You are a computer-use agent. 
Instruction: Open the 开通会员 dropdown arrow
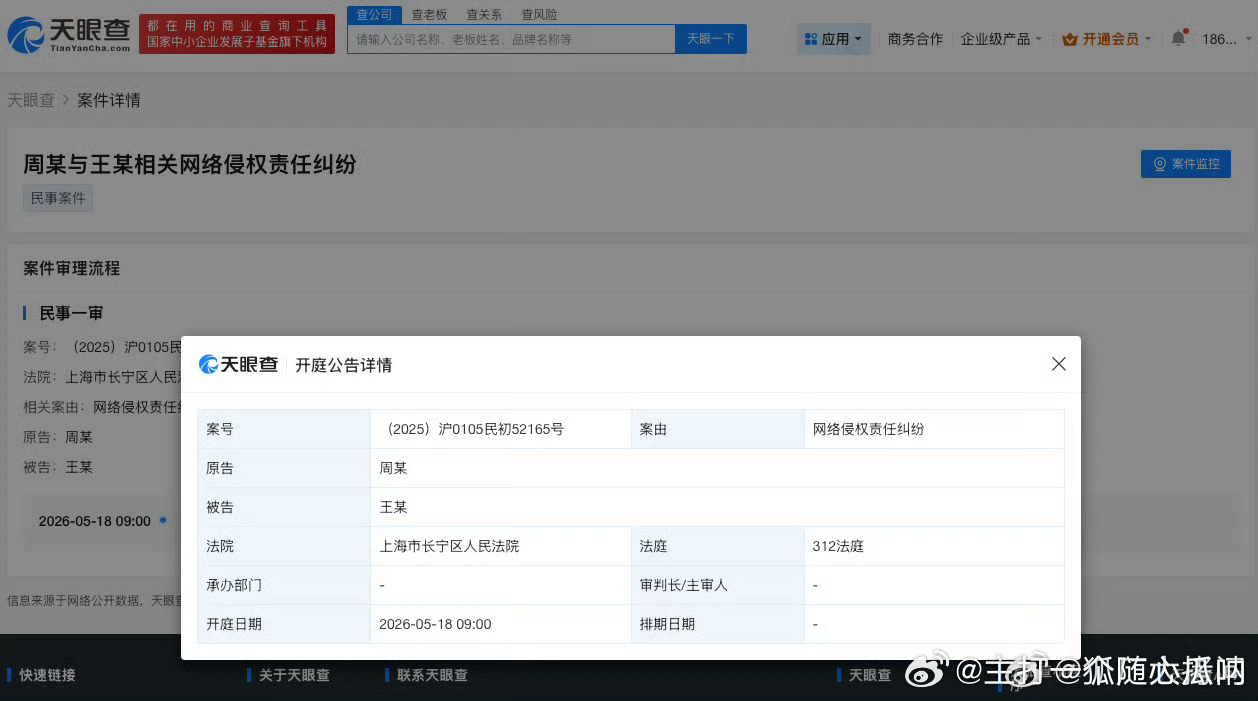(1147, 40)
